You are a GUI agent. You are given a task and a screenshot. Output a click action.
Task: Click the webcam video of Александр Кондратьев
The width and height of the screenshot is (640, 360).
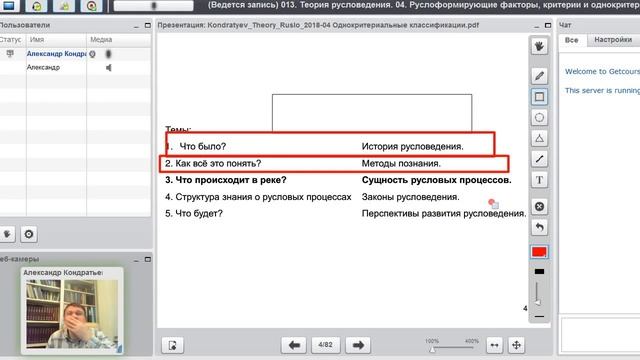point(72,314)
